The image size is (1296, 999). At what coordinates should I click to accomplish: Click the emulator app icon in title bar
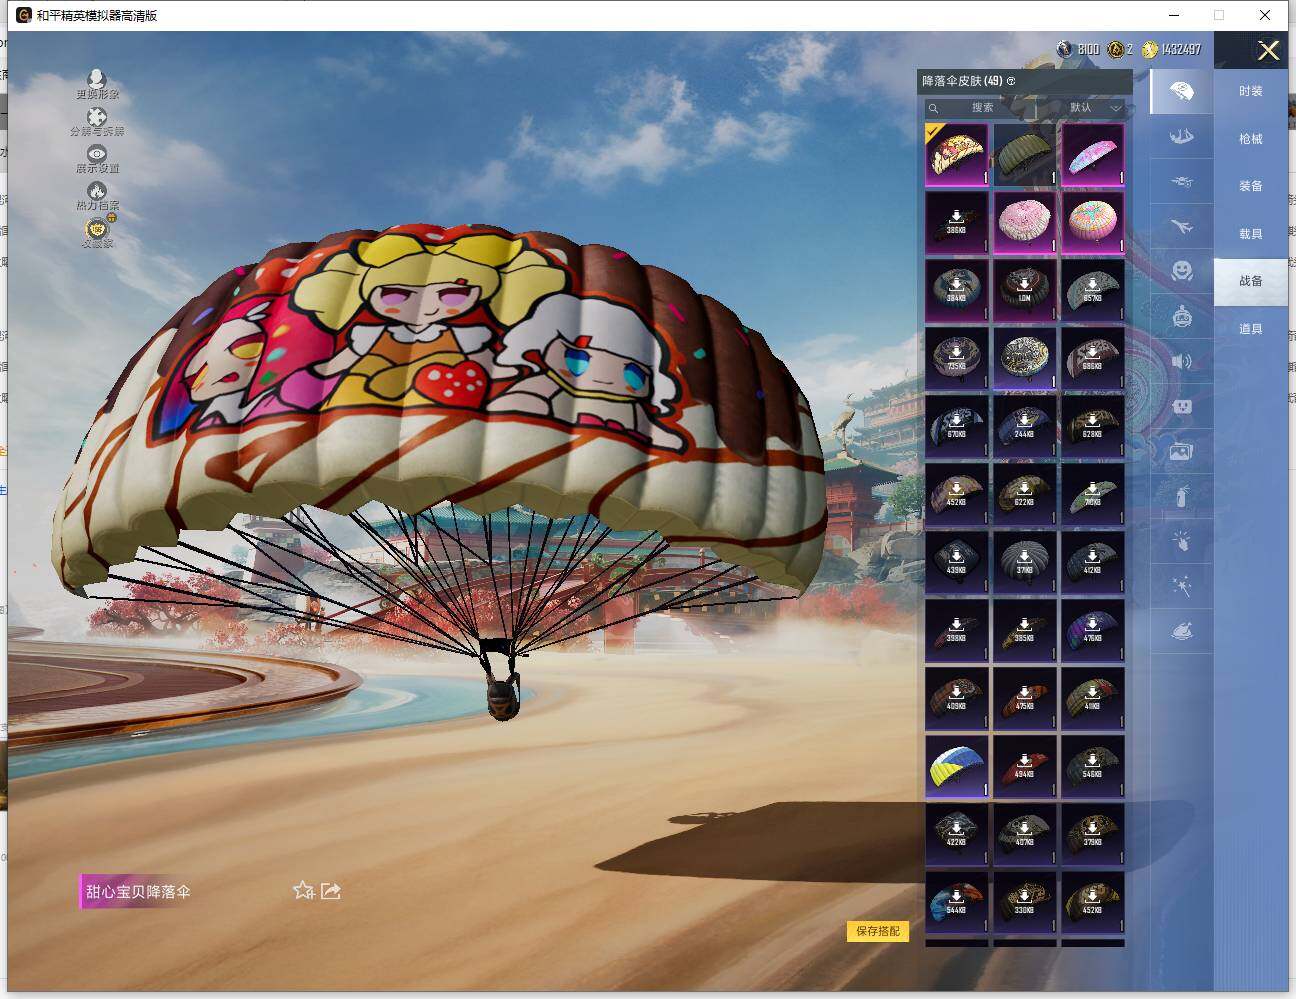pos(23,15)
